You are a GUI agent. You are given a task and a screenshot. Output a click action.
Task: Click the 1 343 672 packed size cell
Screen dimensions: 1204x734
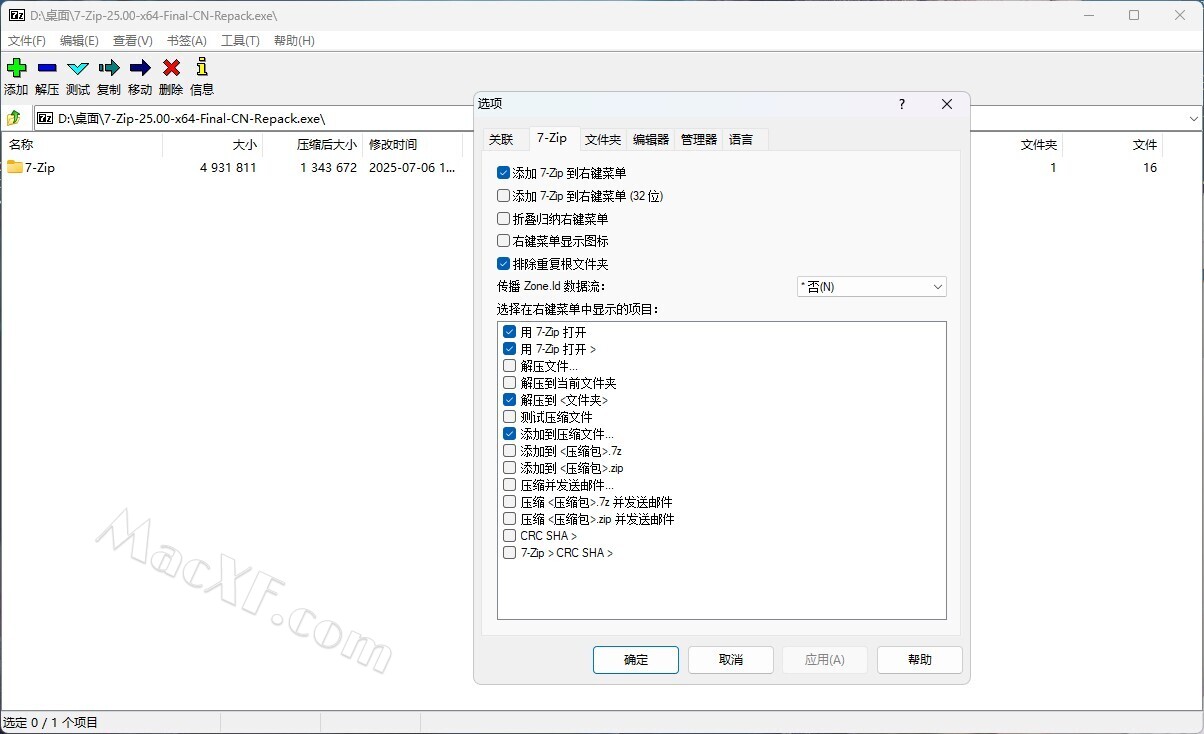328,168
